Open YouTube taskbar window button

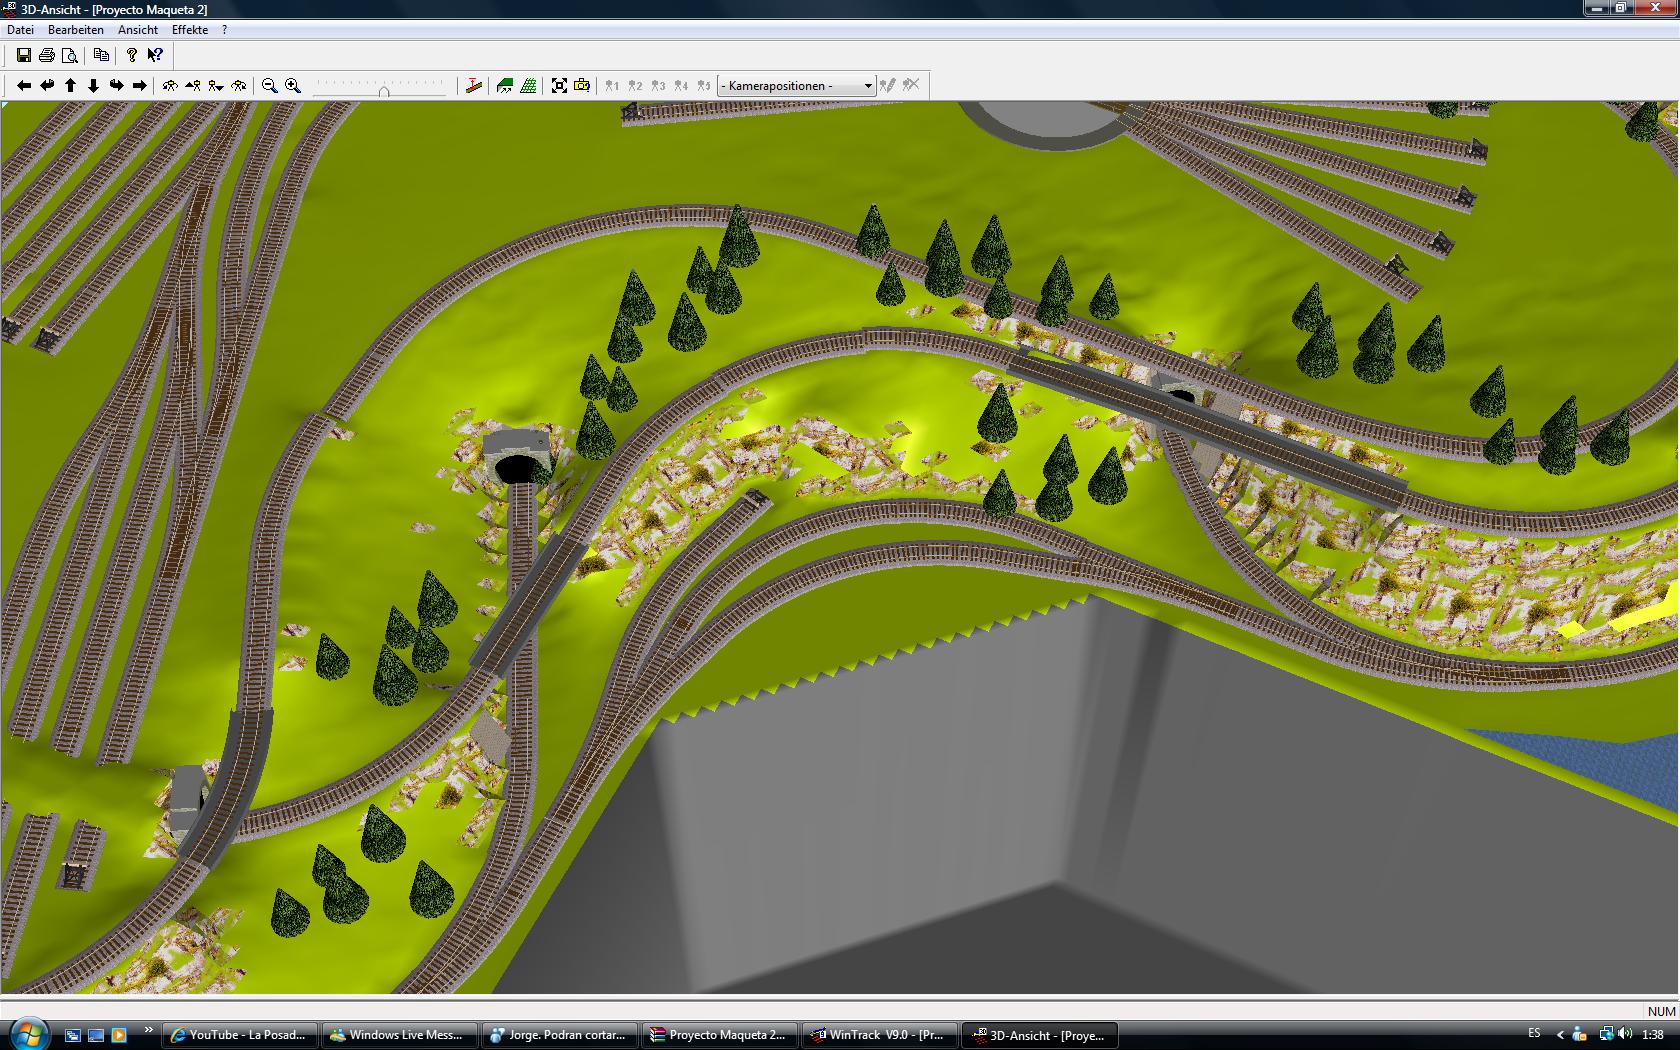pyautogui.click(x=240, y=1035)
